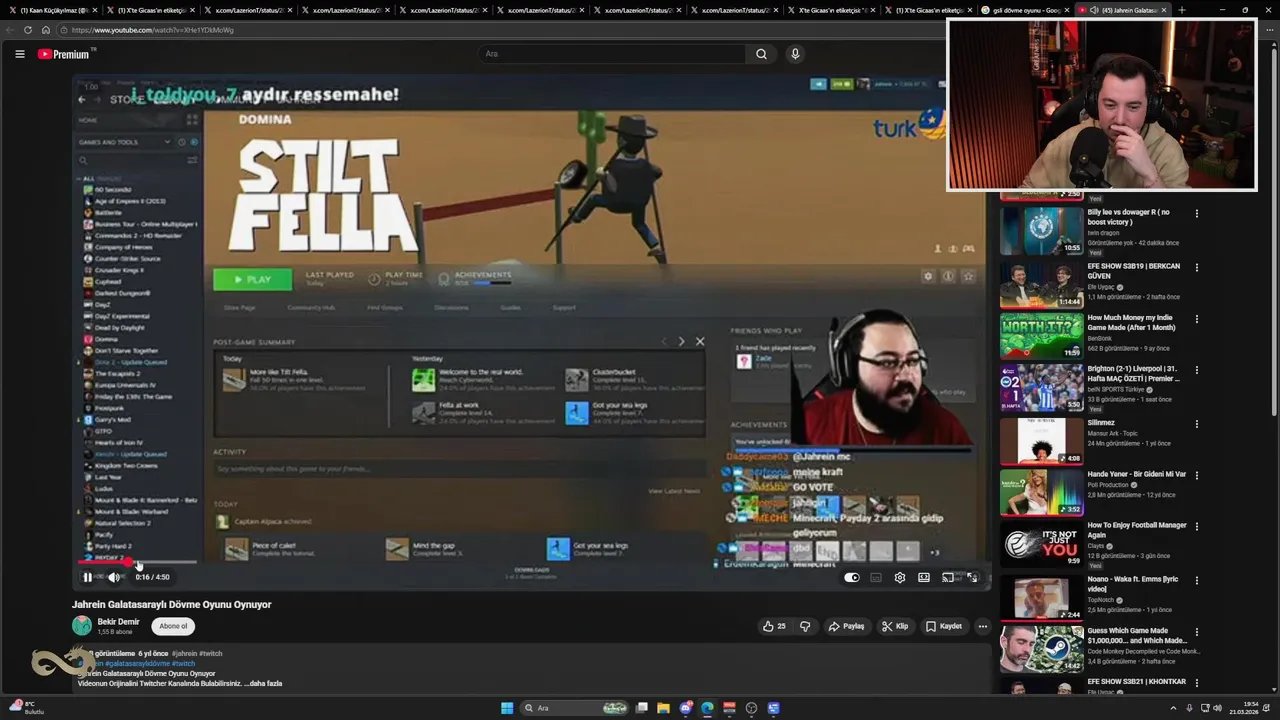Open 'Hande Yener - Bir Gideni Mi Var' video
The width and height of the screenshot is (1280, 720).
[1137, 474]
